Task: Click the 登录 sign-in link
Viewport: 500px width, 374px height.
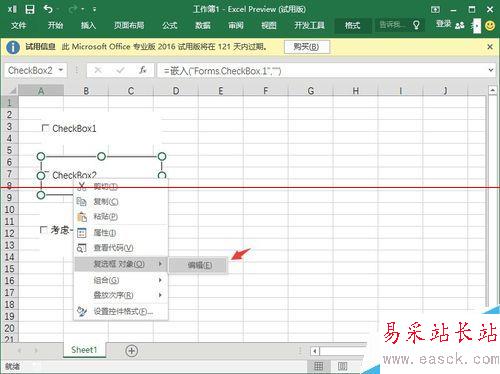Action: (444, 24)
